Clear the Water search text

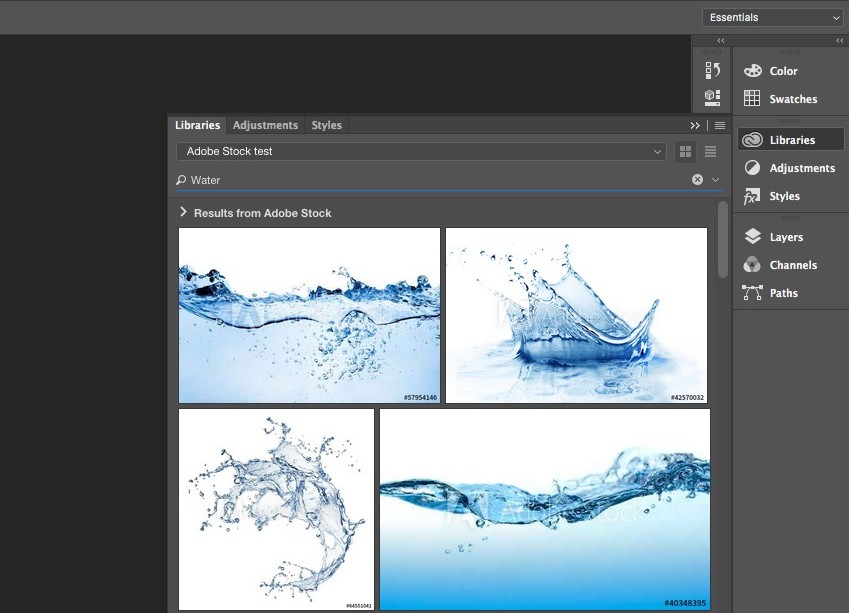tap(697, 180)
